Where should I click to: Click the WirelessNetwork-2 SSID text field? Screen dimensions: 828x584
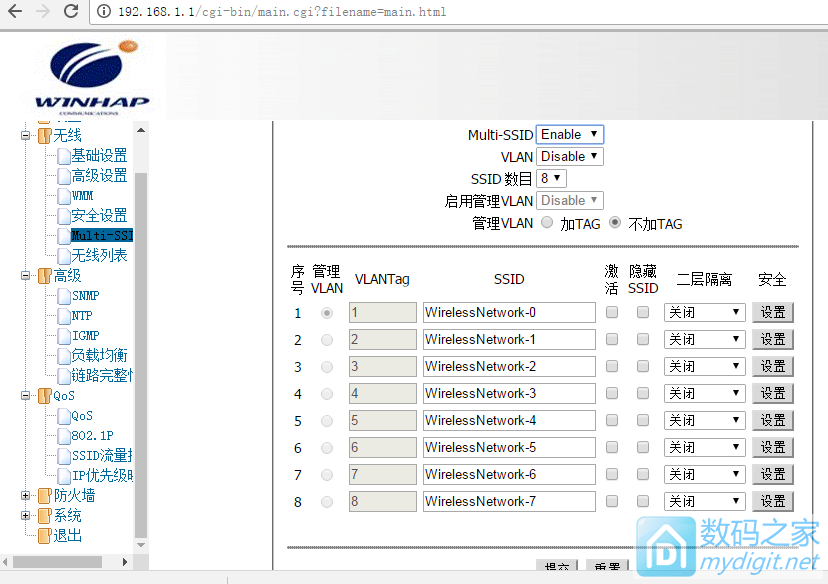point(509,366)
